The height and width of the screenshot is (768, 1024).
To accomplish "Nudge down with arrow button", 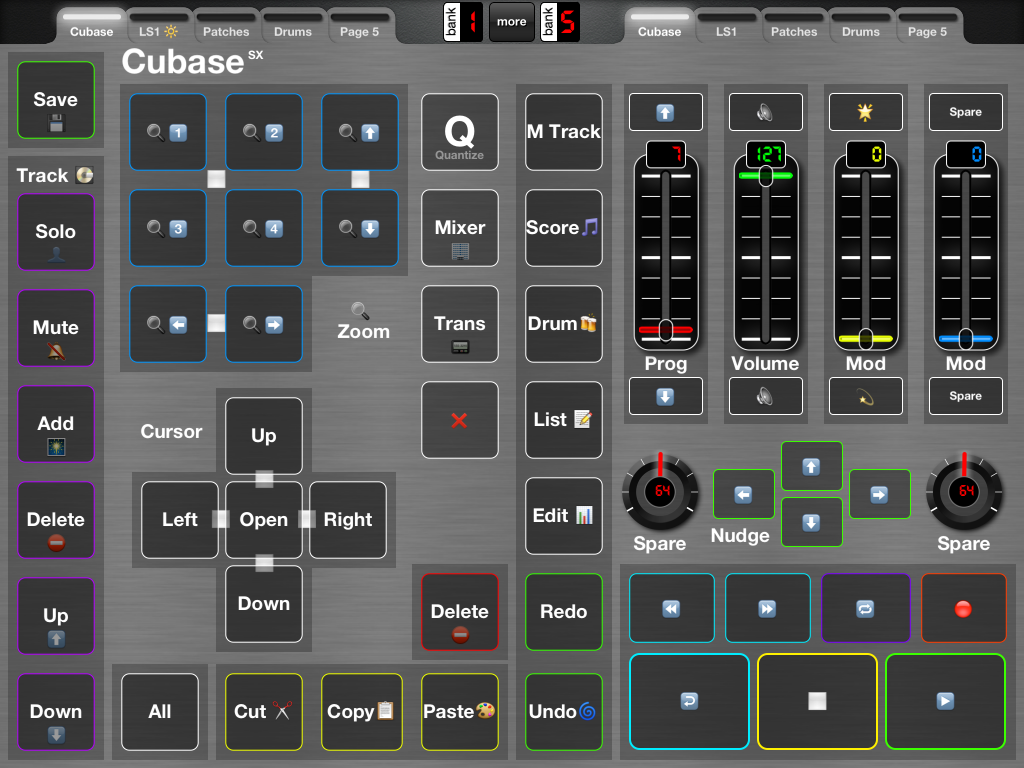I will (x=812, y=522).
